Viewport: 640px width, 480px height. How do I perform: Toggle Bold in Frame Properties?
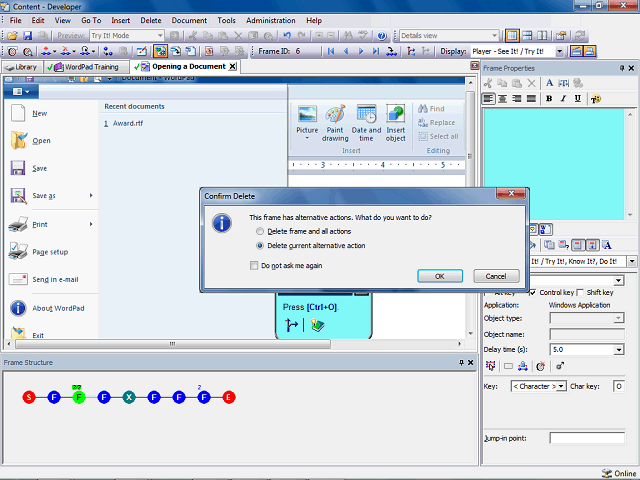tap(549, 98)
